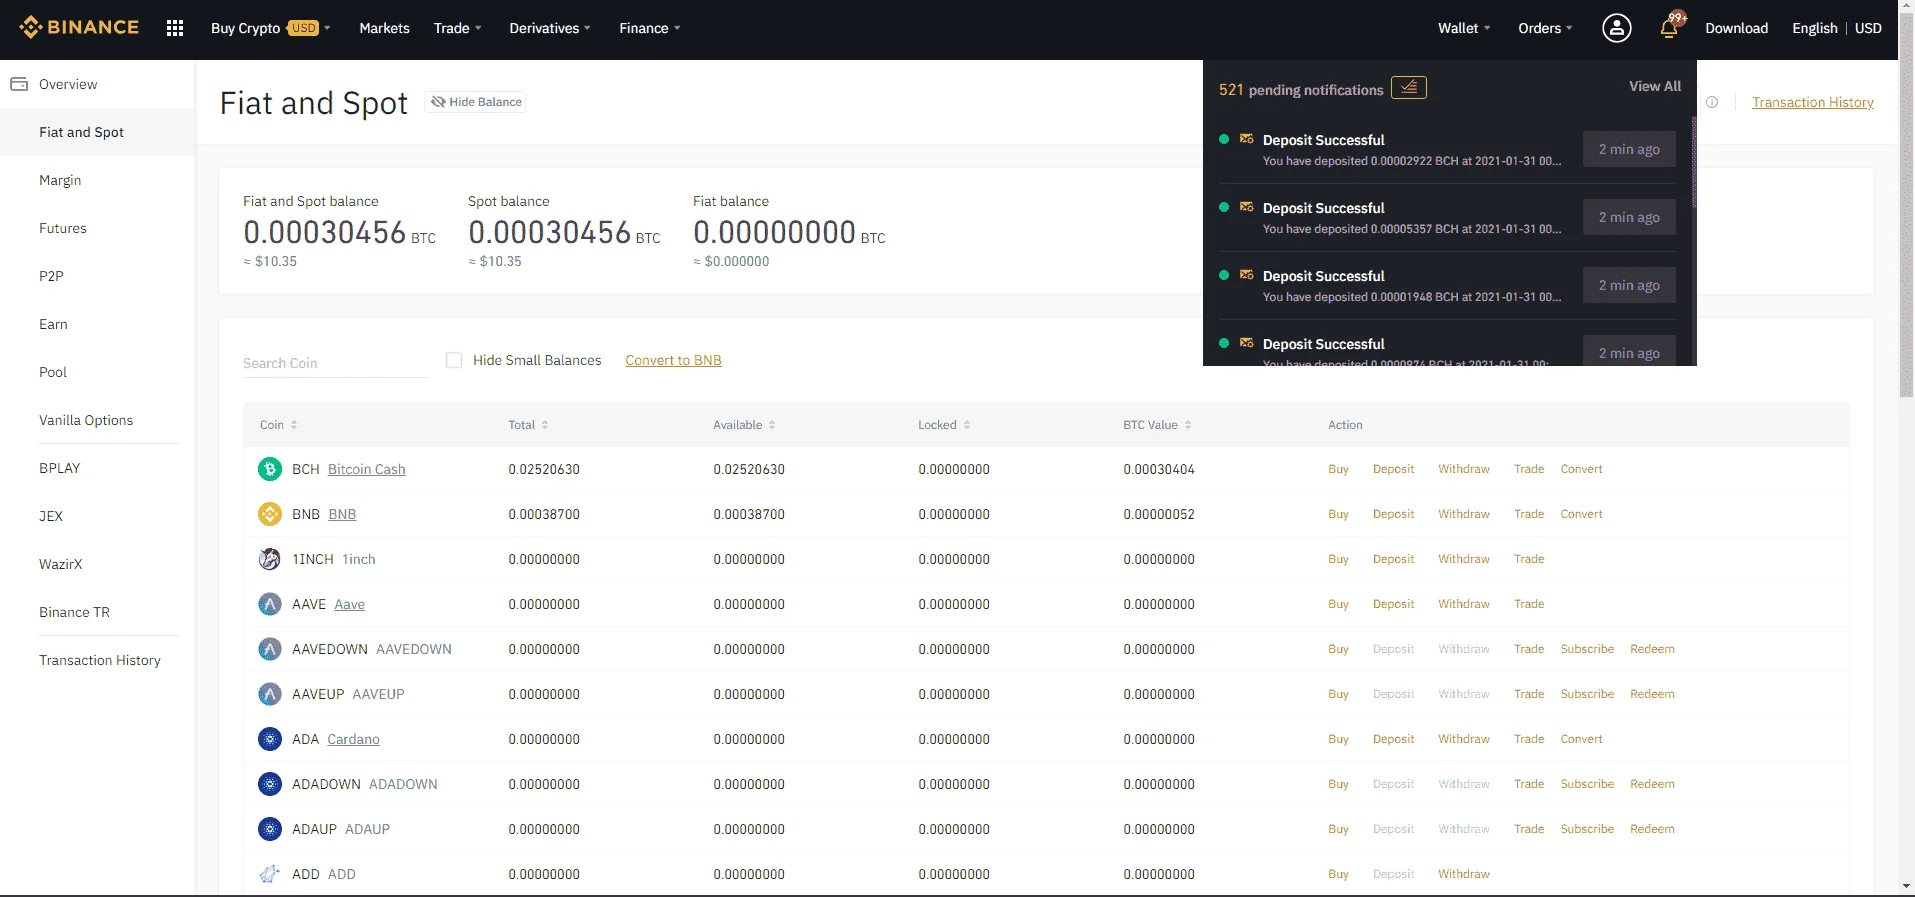Viewport: 1915px width, 897px height.
Task: Sort by Locked column arrows
Action: click(x=967, y=425)
